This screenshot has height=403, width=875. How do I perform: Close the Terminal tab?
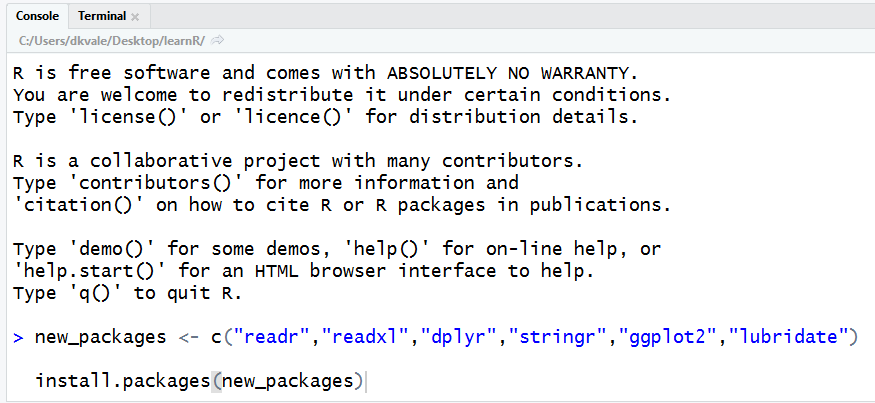134,17
